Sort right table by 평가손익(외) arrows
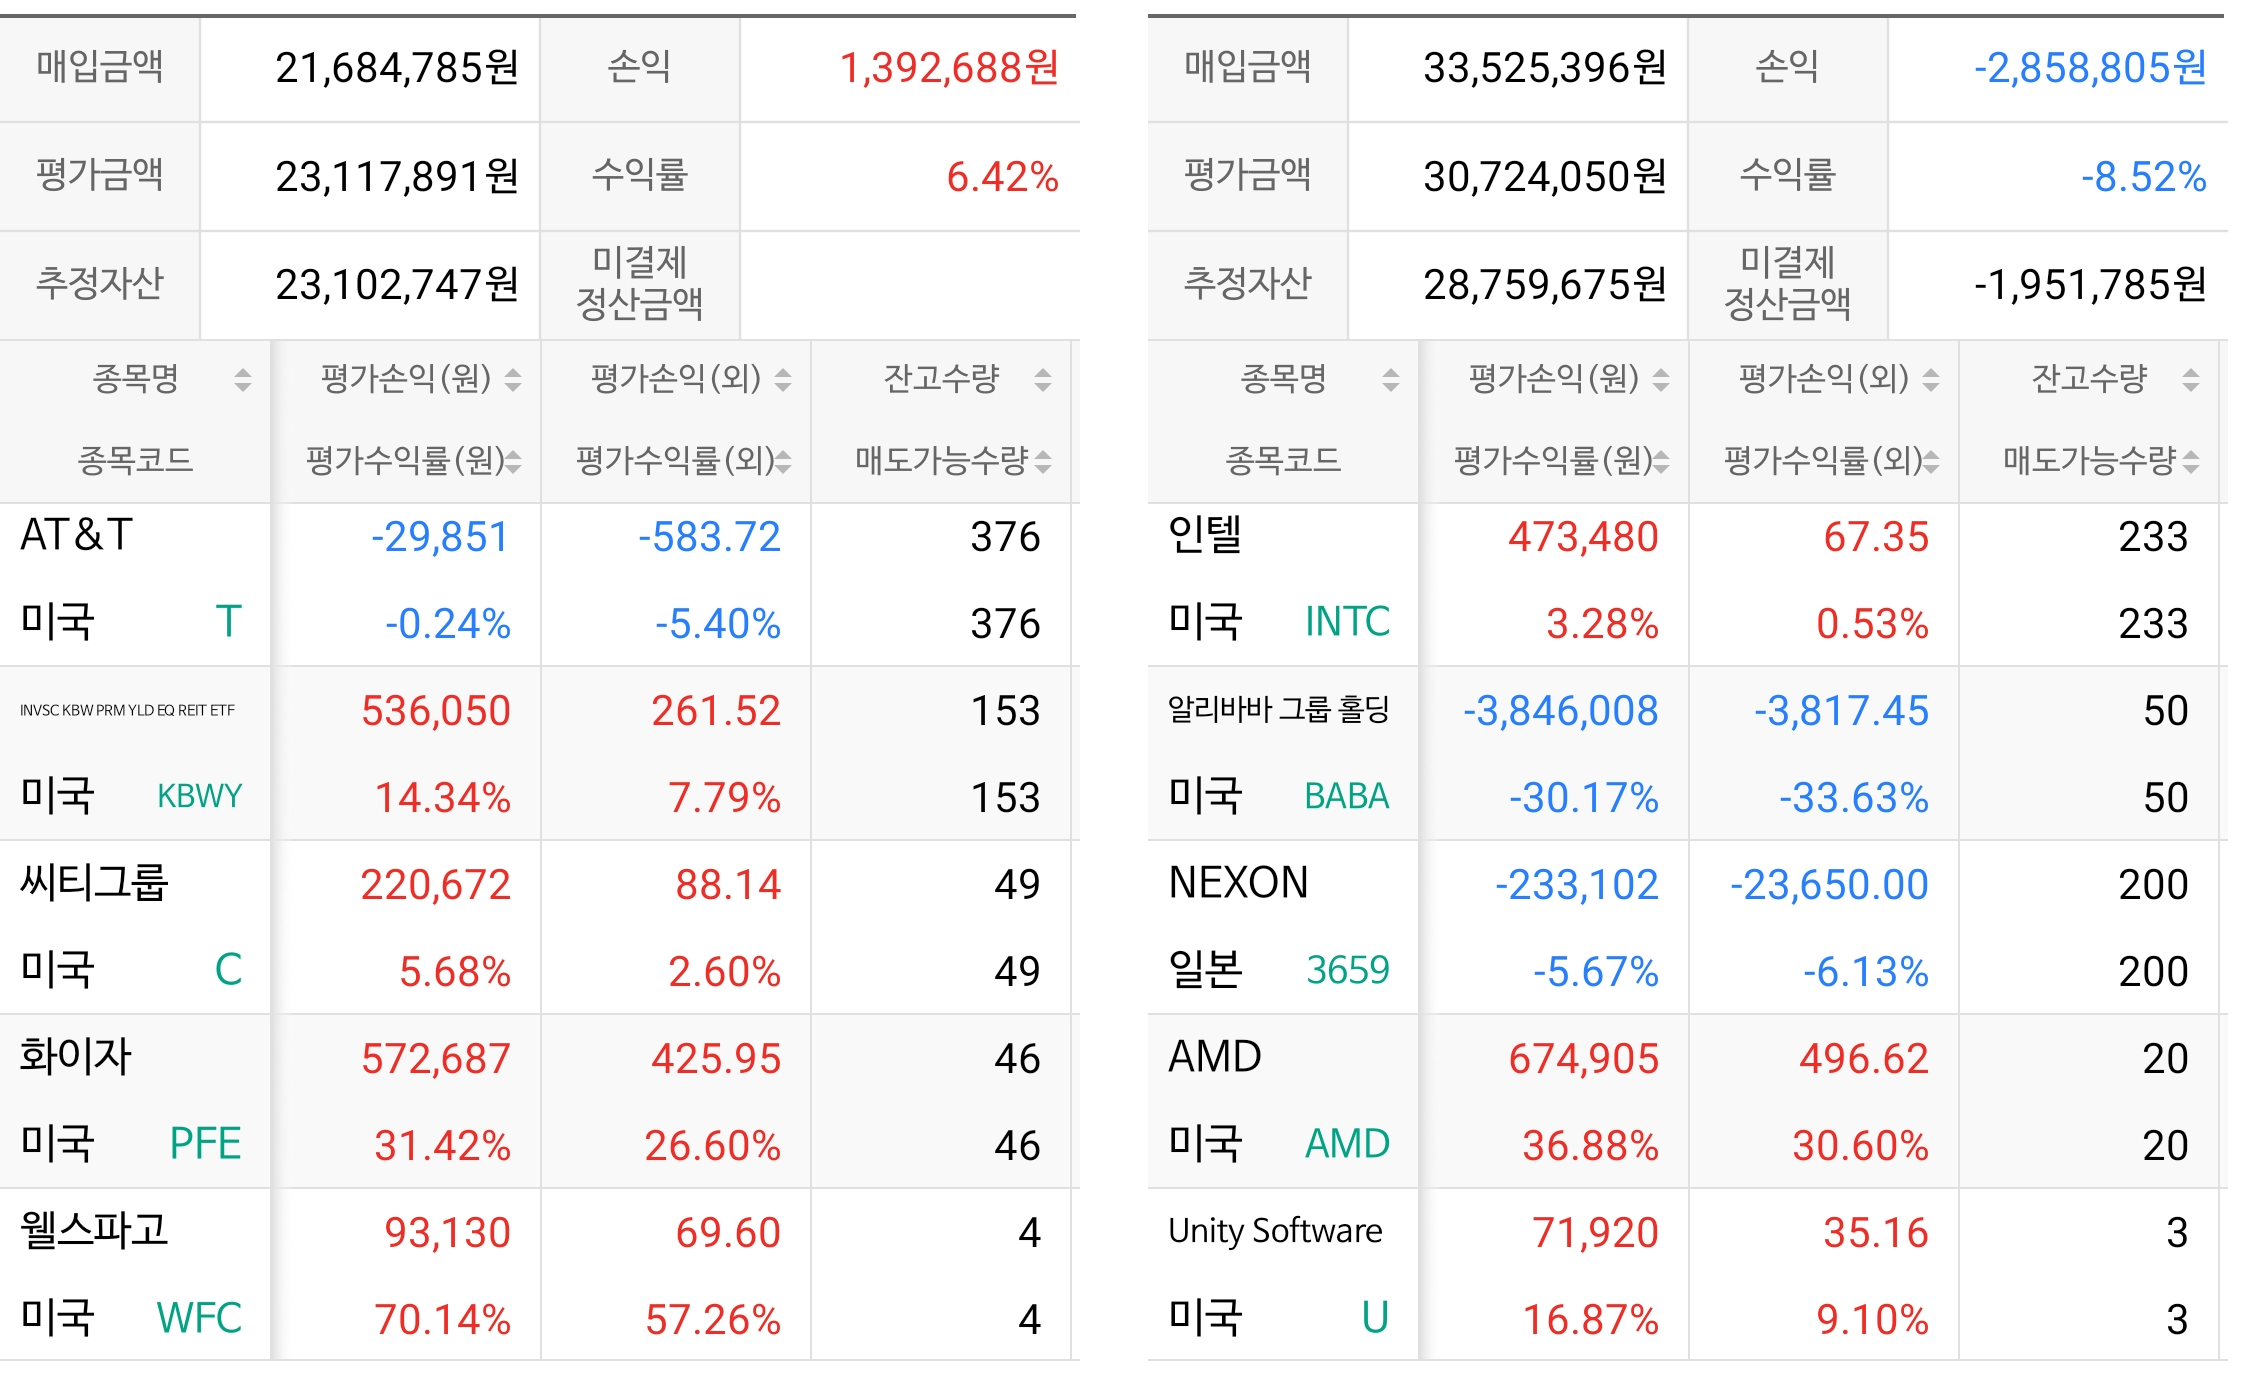2242x1377 pixels. point(1931,380)
